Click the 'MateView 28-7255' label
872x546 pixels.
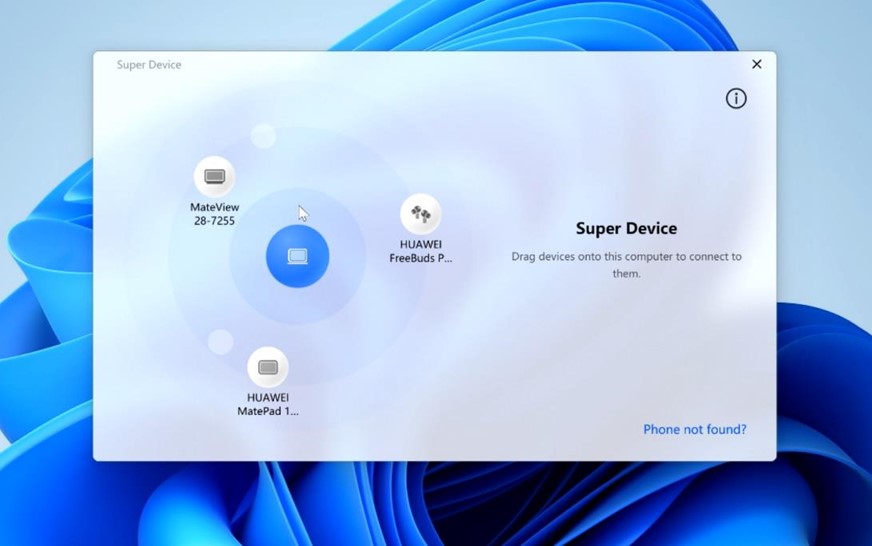tap(215, 214)
